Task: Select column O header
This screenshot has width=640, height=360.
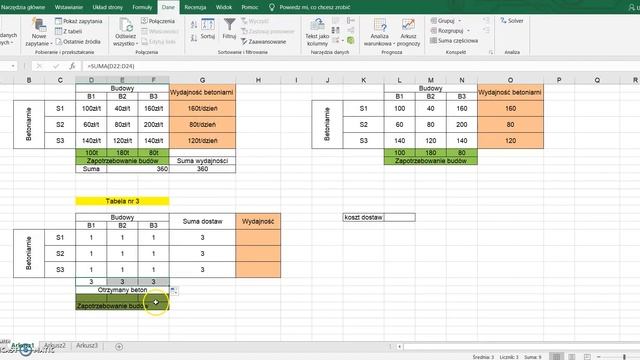Action: 510,80
